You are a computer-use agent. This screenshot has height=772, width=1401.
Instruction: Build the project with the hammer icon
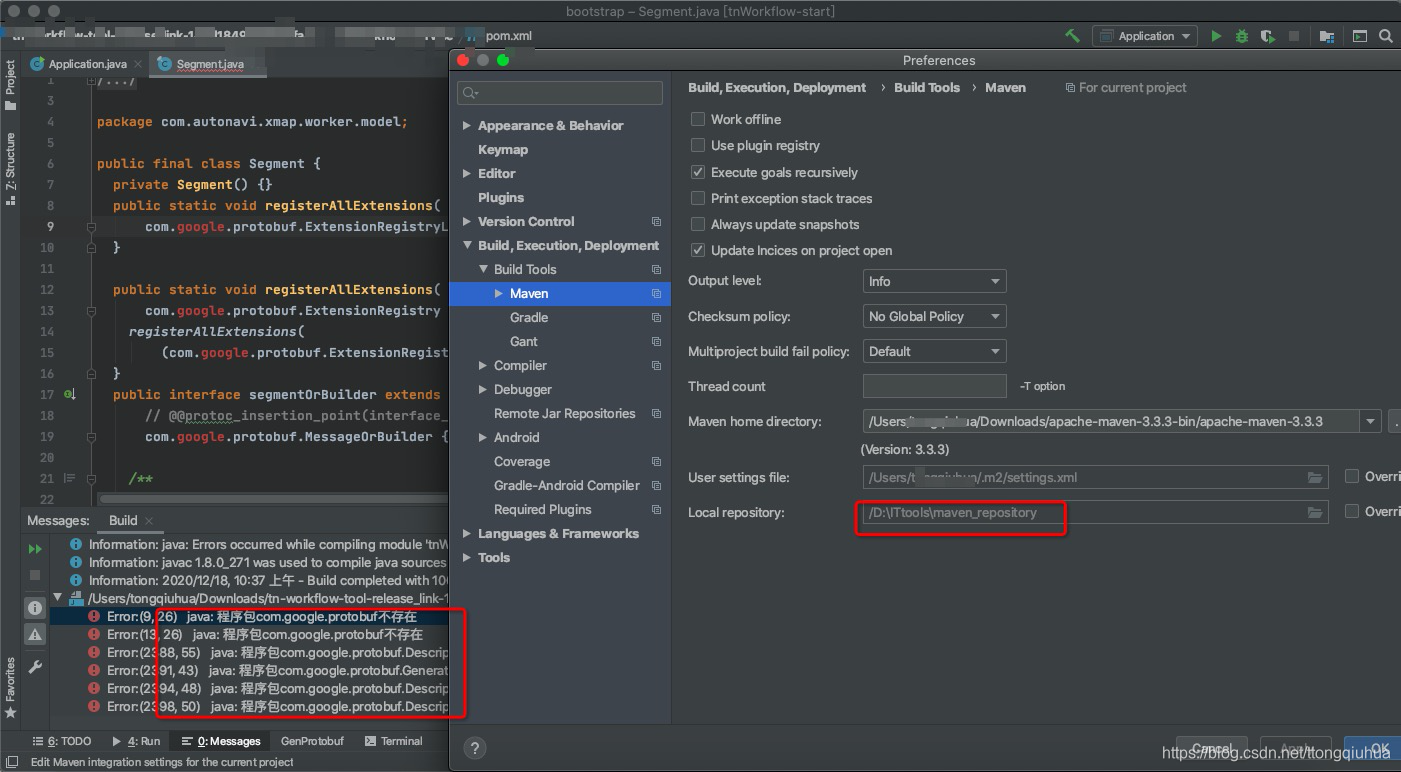click(1072, 35)
